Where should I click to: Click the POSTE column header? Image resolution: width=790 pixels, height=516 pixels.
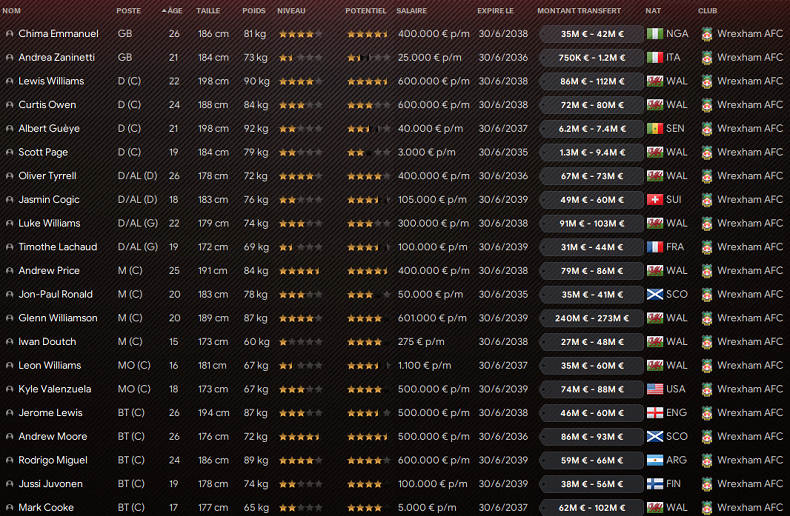point(129,10)
